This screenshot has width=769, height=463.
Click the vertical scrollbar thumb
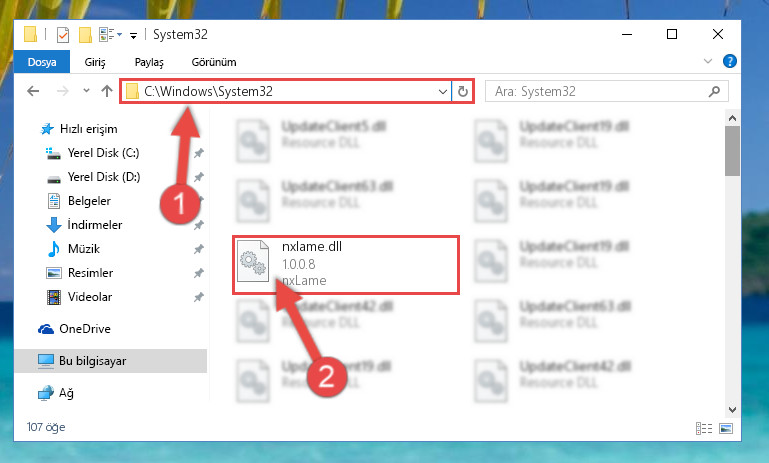pos(732,151)
